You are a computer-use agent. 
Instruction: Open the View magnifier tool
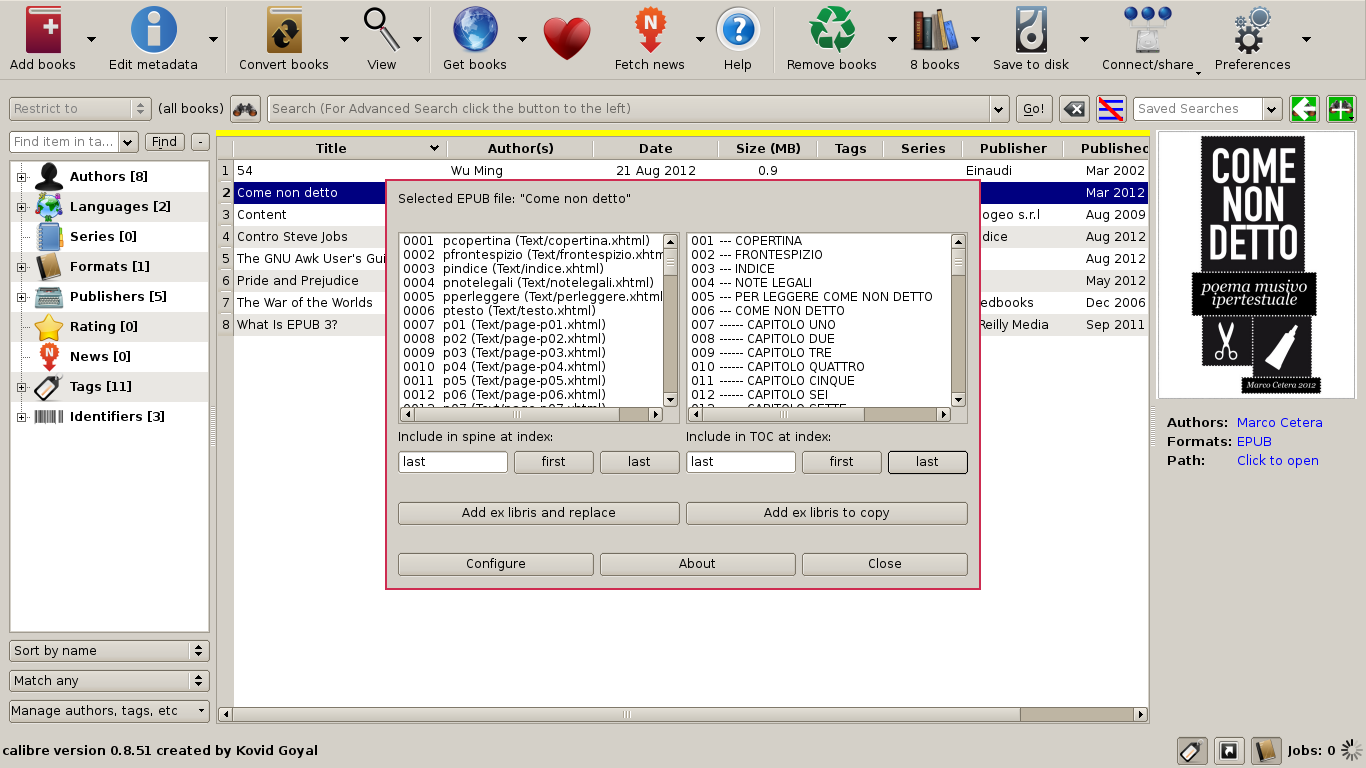(381, 30)
